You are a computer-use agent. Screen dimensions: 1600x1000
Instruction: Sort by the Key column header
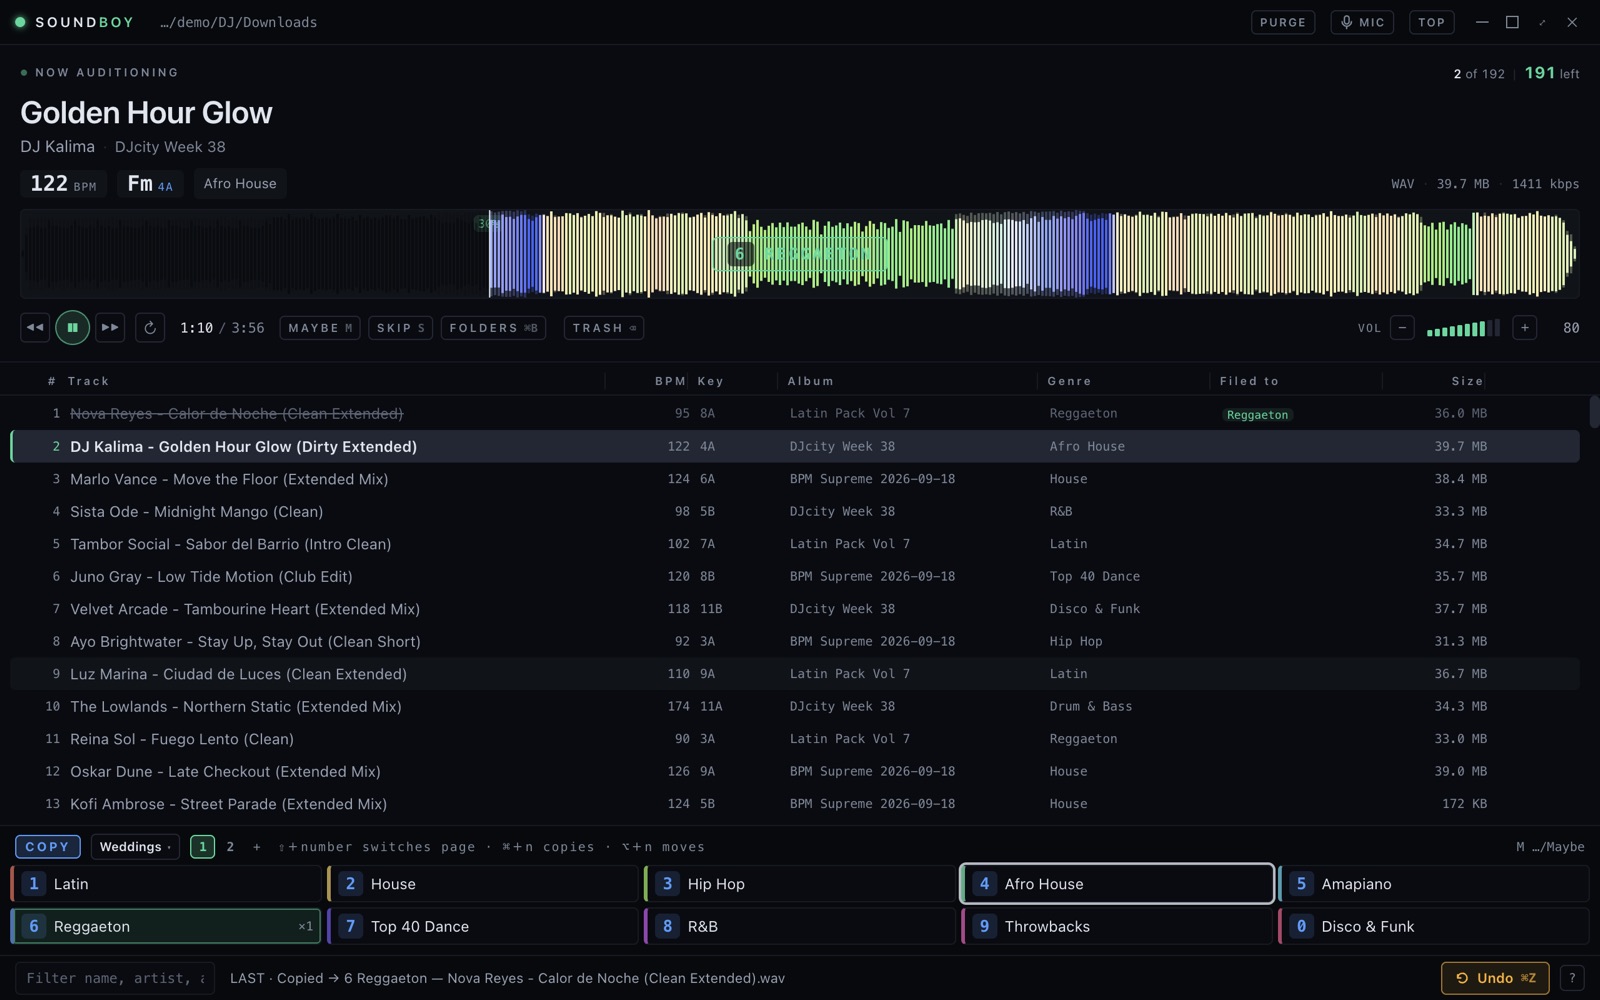click(x=711, y=381)
